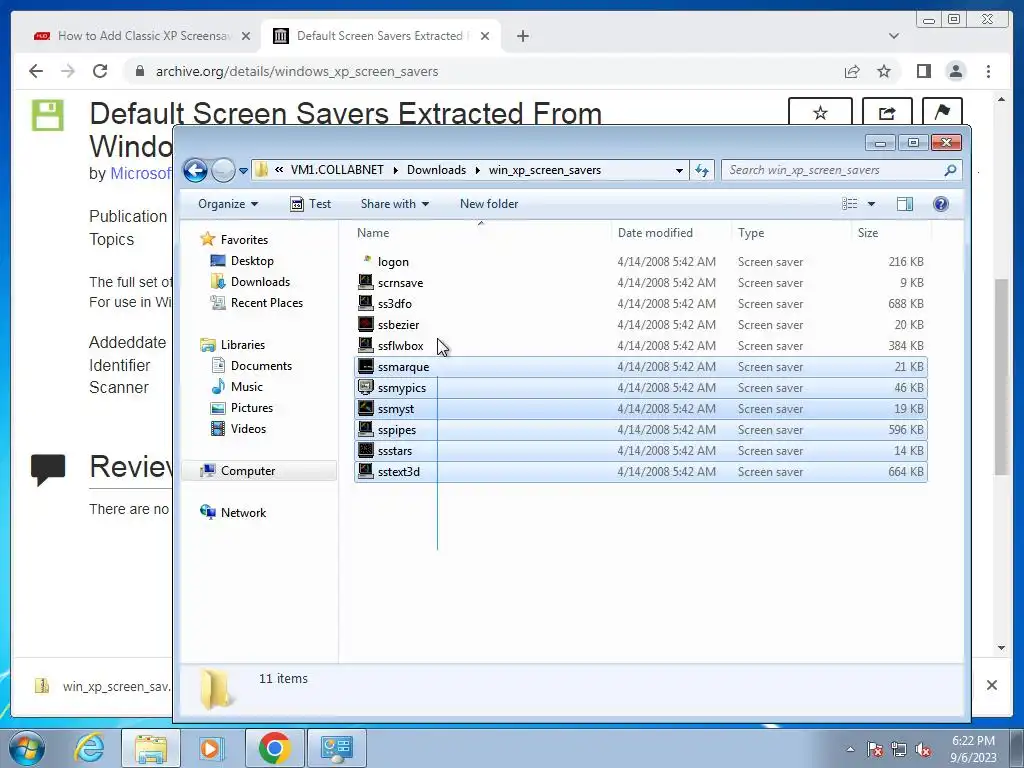Image resolution: width=1024 pixels, height=768 pixels.
Task: Open the Chrome profile avatar icon
Action: [956, 71]
